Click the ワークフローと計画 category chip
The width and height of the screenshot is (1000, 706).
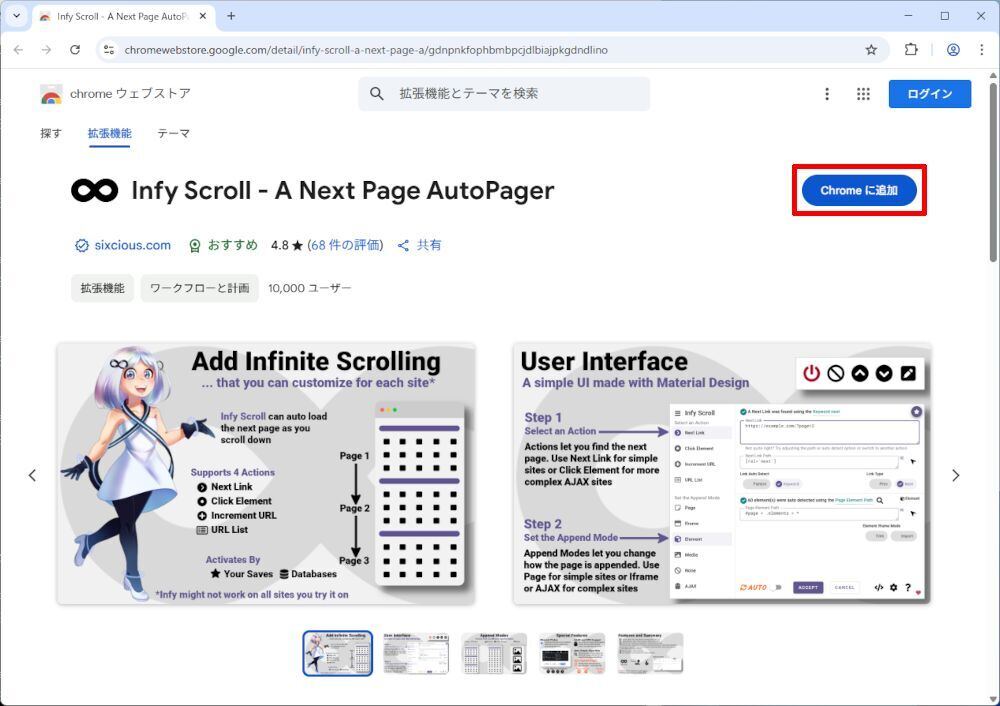click(x=200, y=288)
